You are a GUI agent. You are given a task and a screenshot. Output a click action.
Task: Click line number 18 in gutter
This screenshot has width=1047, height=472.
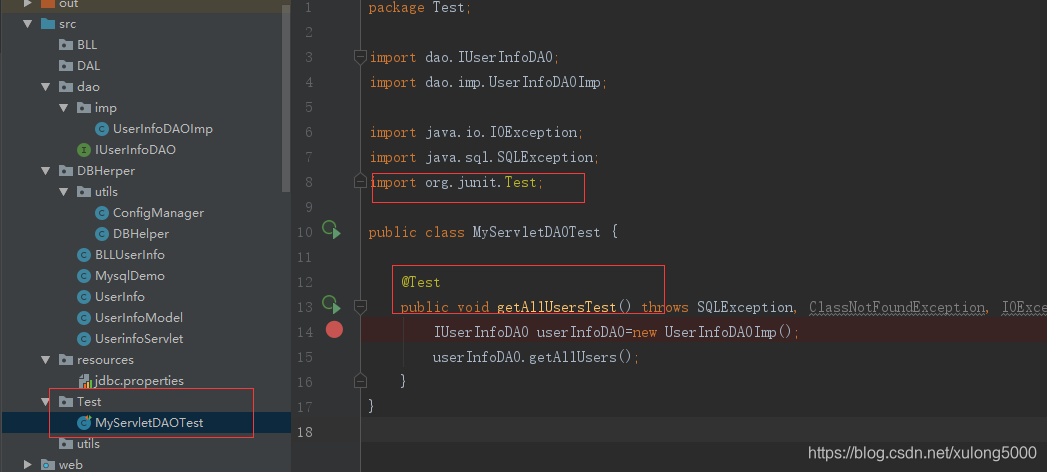[304, 432]
